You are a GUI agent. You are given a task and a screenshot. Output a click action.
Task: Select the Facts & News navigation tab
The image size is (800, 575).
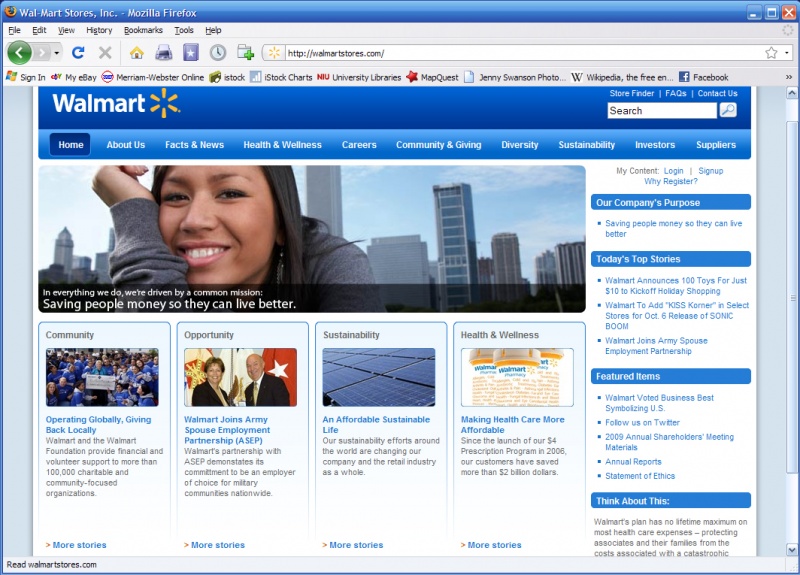[194, 145]
